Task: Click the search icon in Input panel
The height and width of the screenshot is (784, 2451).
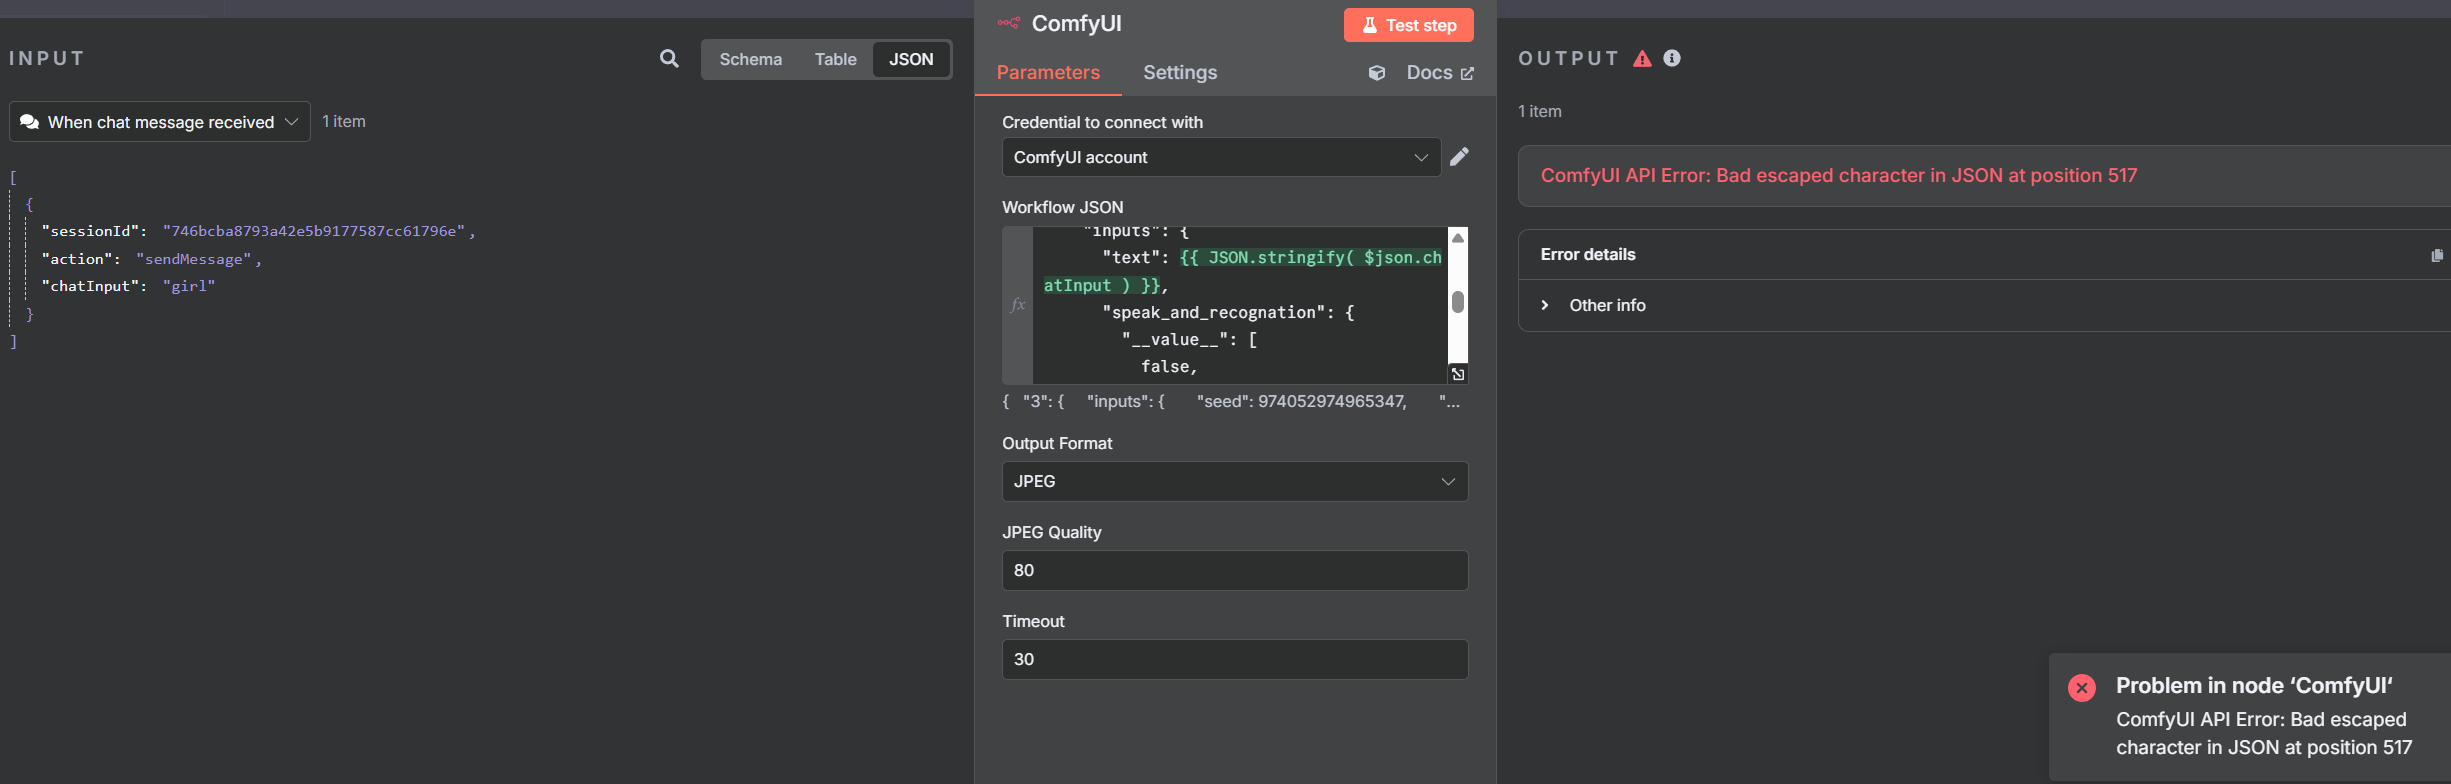Action: (669, 59)
